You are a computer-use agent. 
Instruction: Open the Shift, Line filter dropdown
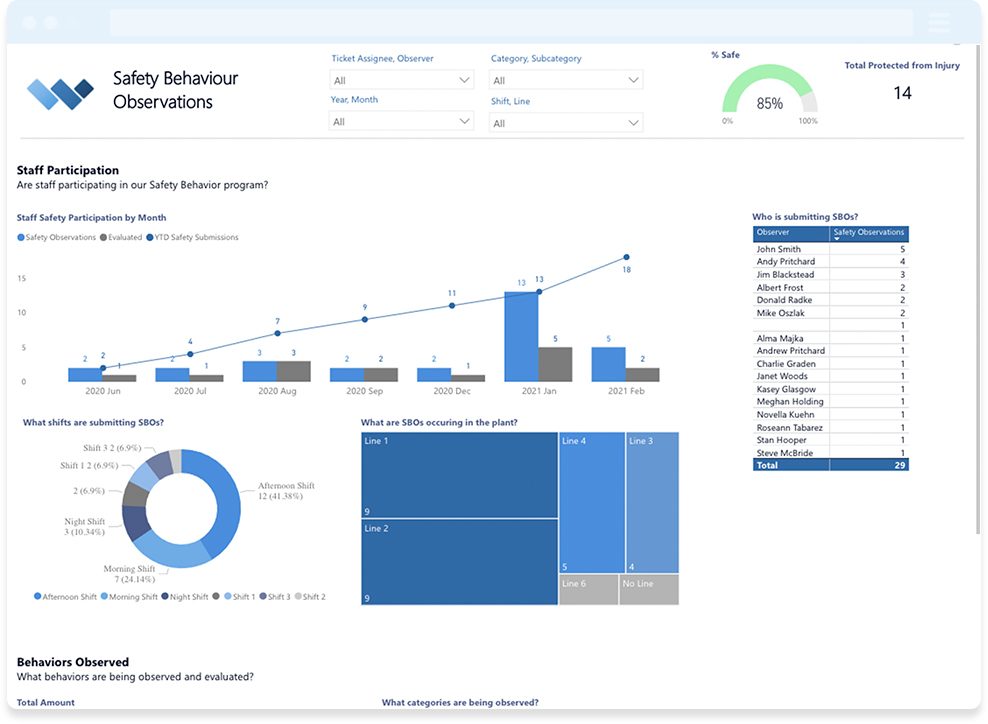(566, 123)
